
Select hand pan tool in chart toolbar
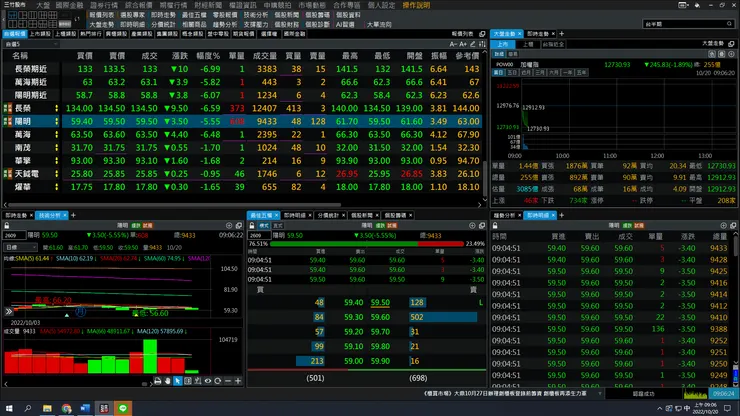click(x=168, y=381)
